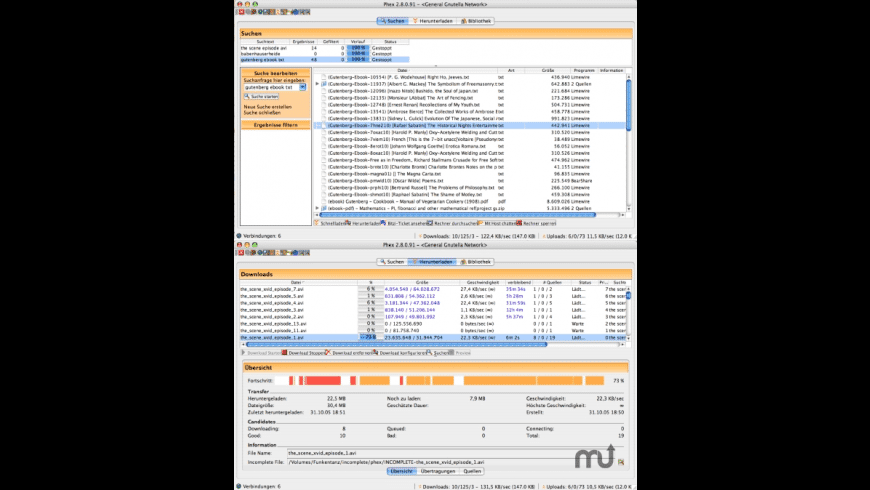Viewport: 870px width, 490px height.
Task: Click the search query input field
Action: click(x=272, y=87)
